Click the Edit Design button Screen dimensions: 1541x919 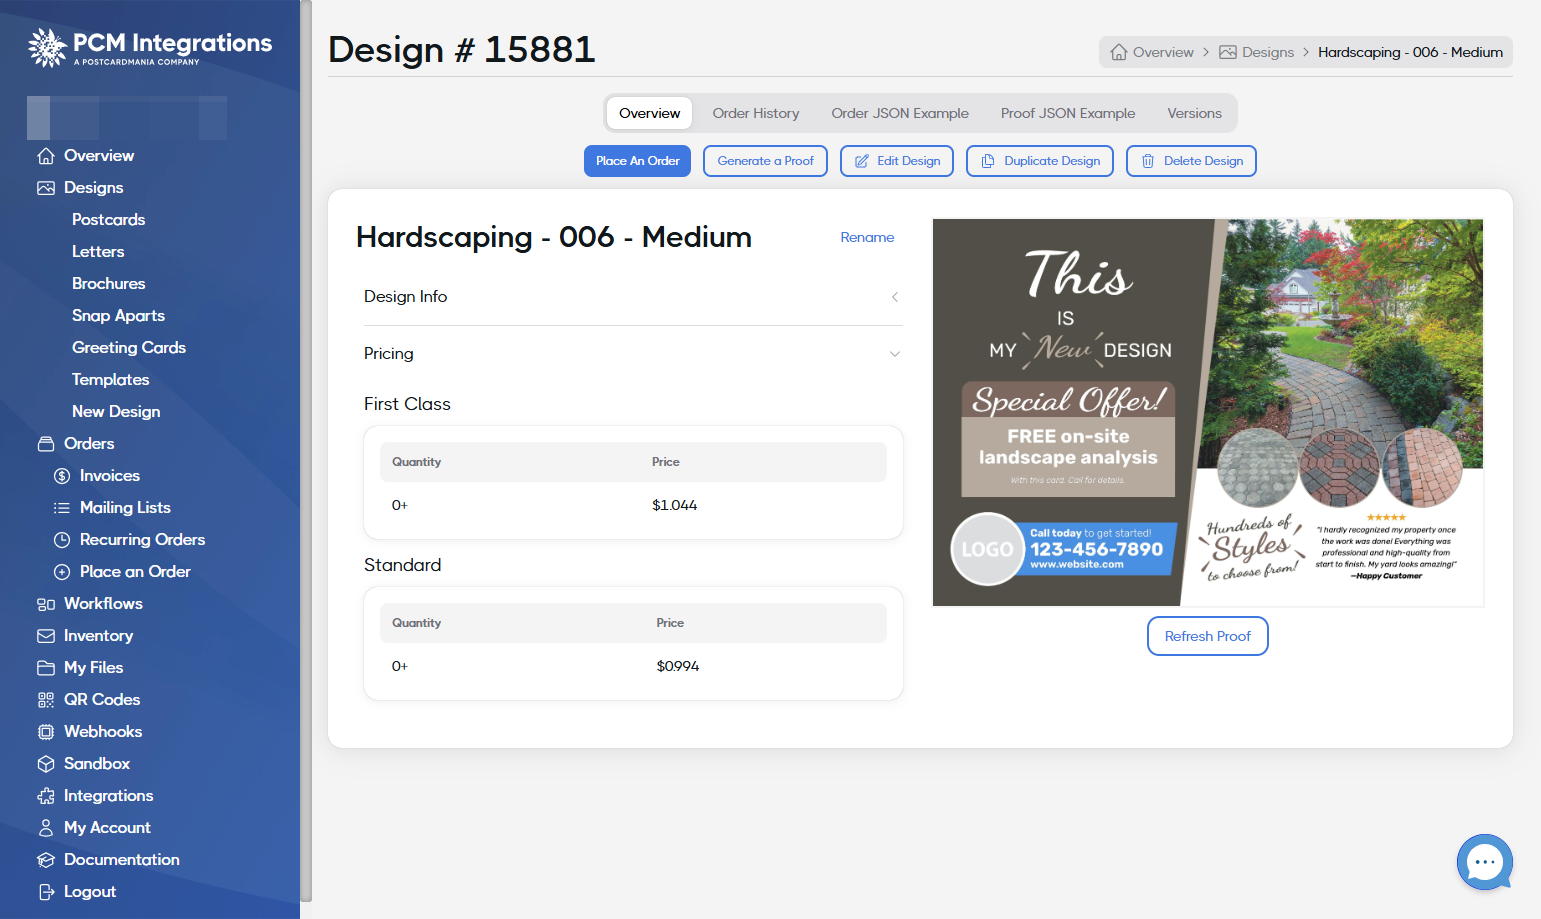pos(897,161)
